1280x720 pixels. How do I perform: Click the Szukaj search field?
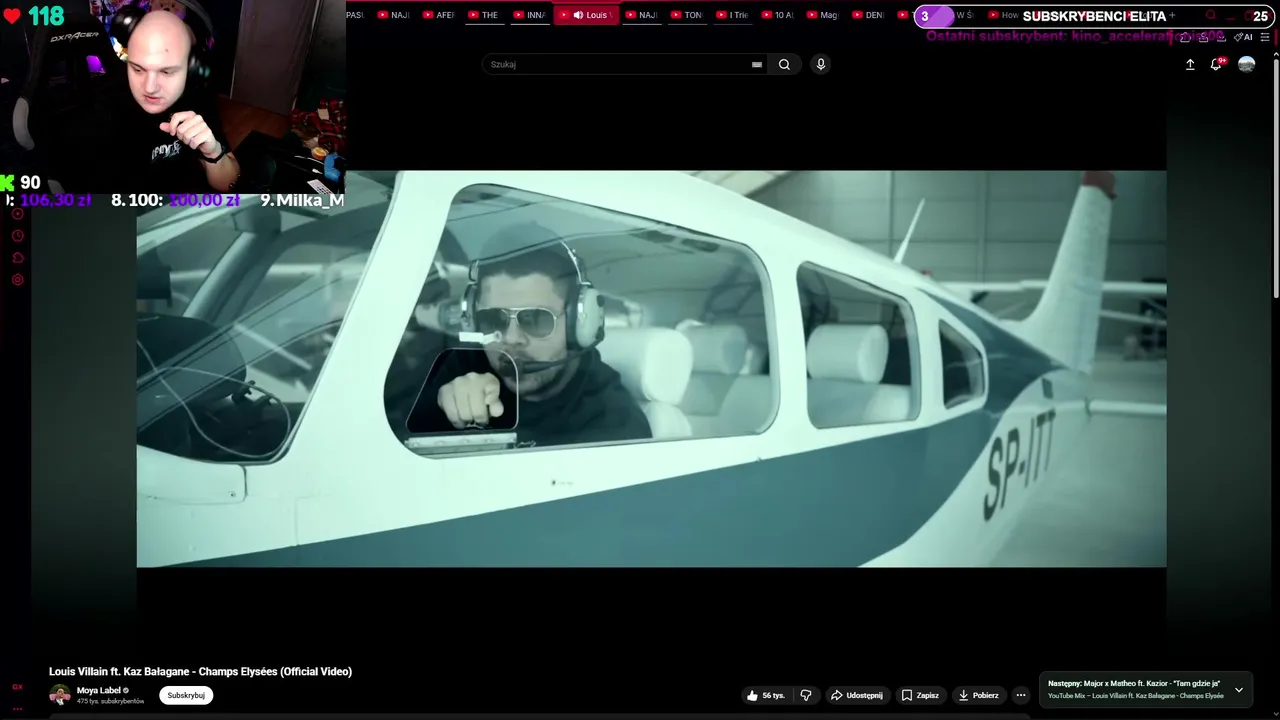(625, 64)
